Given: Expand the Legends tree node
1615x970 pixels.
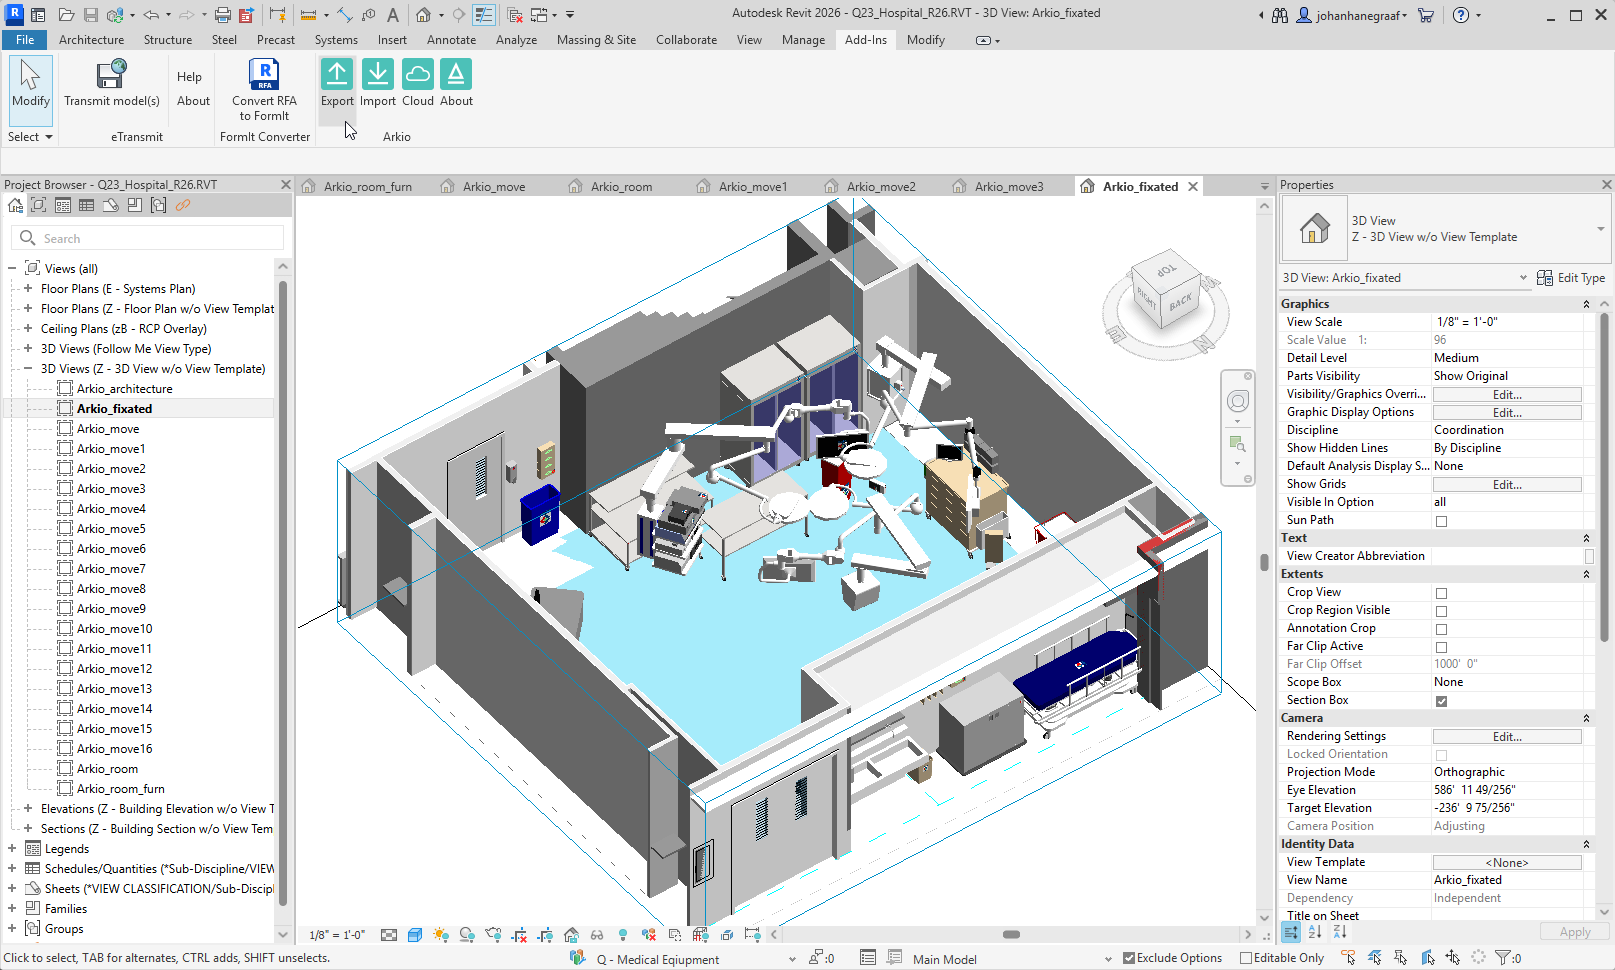Looking at the screenshot, I should pos(12,848).
